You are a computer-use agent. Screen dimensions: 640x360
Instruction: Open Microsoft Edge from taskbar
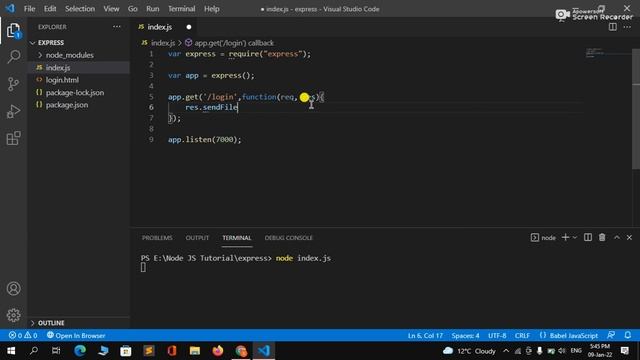tap(80, 351)
